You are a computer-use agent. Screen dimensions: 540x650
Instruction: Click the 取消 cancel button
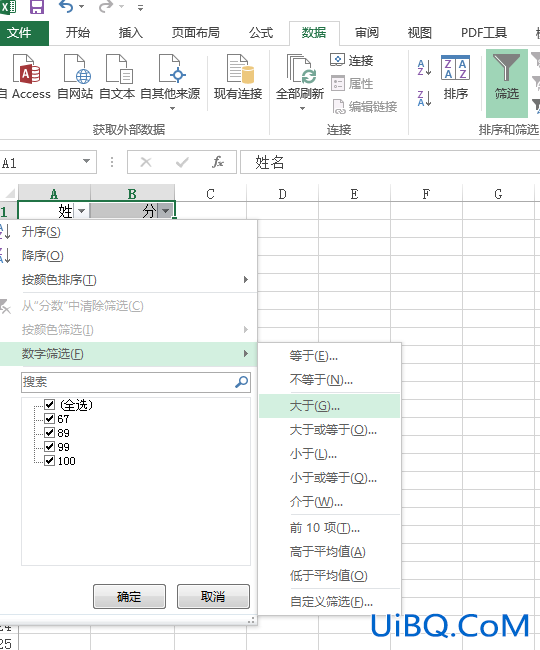(x=213, y=597)
